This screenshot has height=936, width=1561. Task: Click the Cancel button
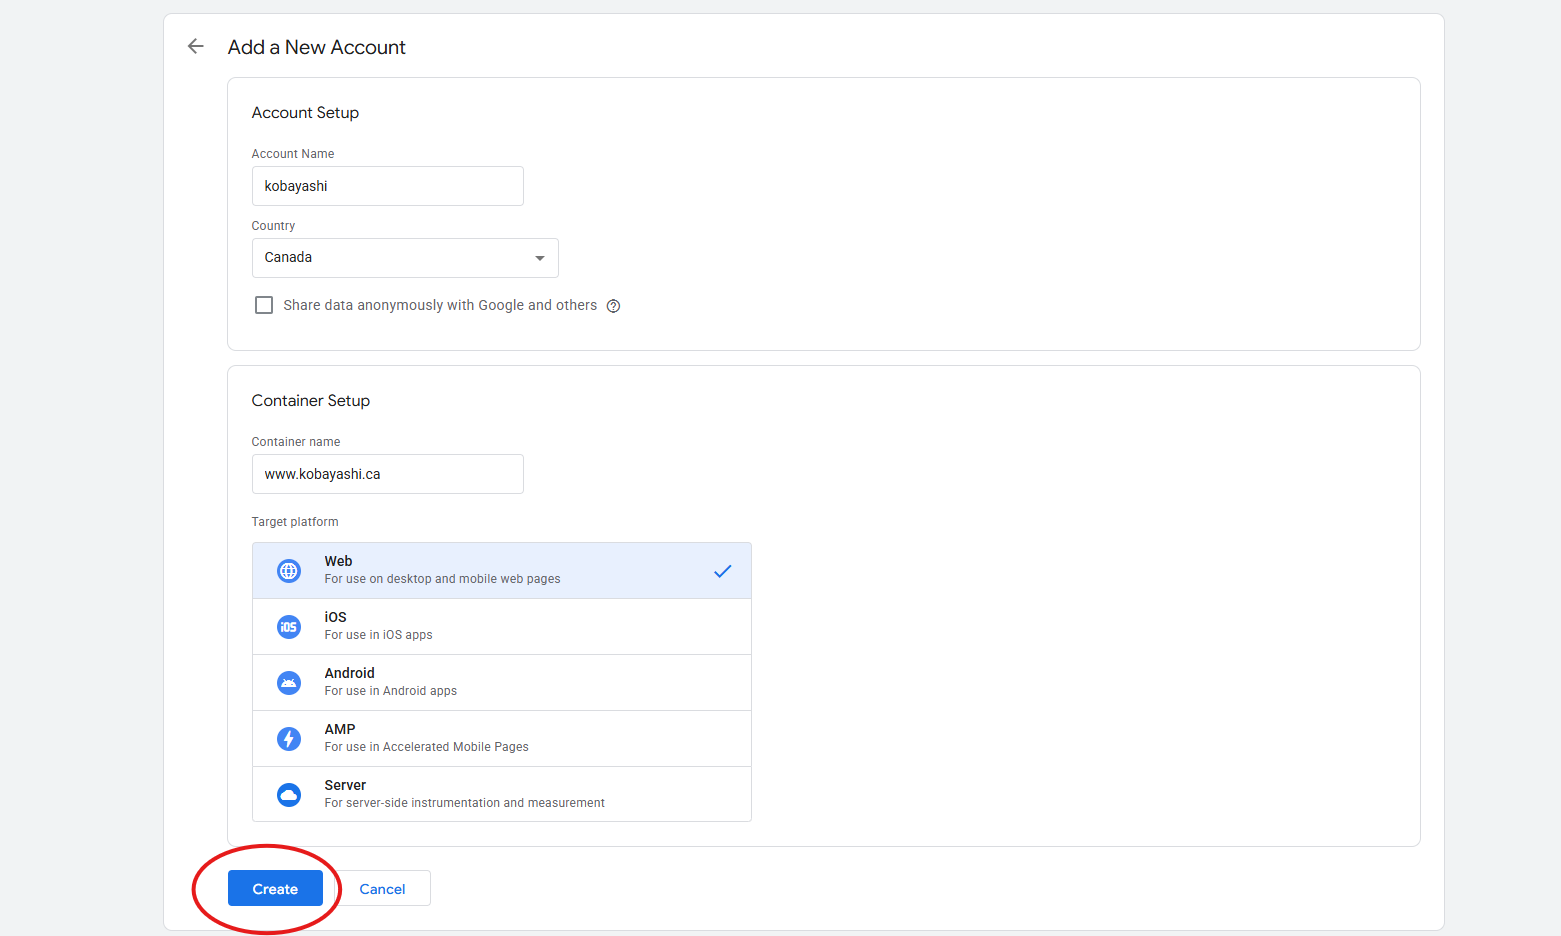pos(382,889)
